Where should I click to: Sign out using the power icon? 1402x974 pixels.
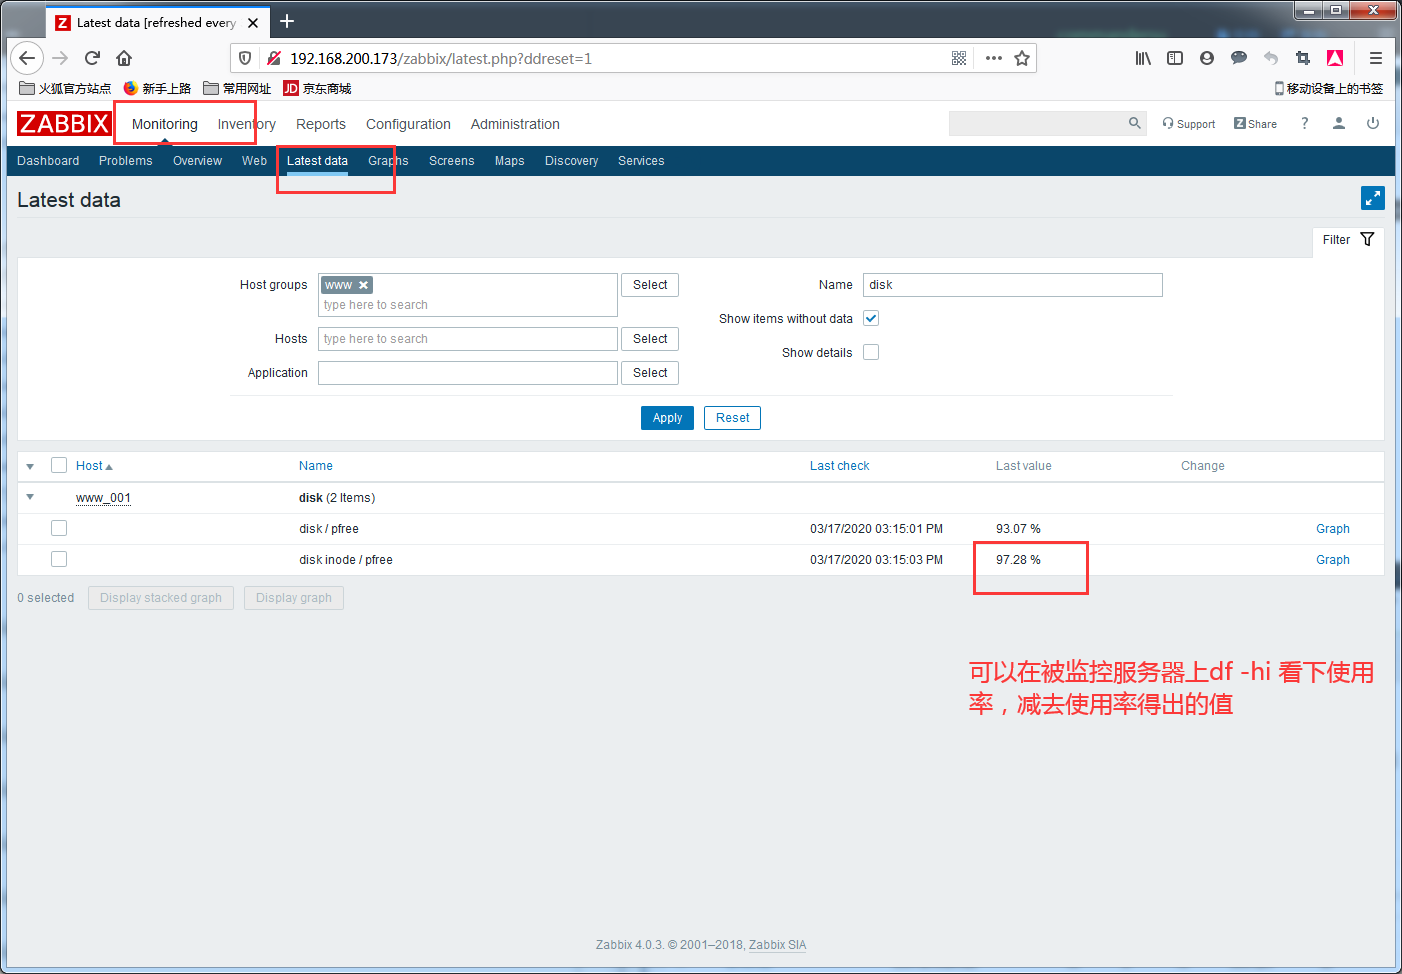[1373, 123]
